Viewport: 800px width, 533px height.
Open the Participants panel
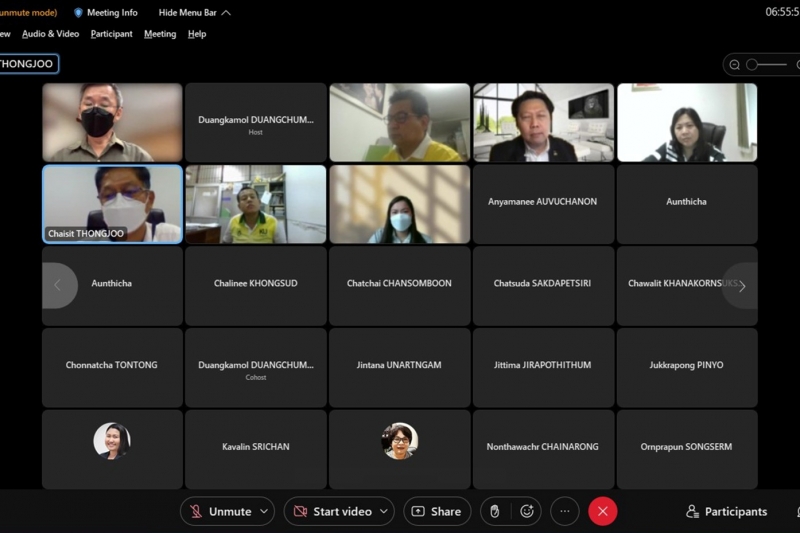click(x=726, y=511)
